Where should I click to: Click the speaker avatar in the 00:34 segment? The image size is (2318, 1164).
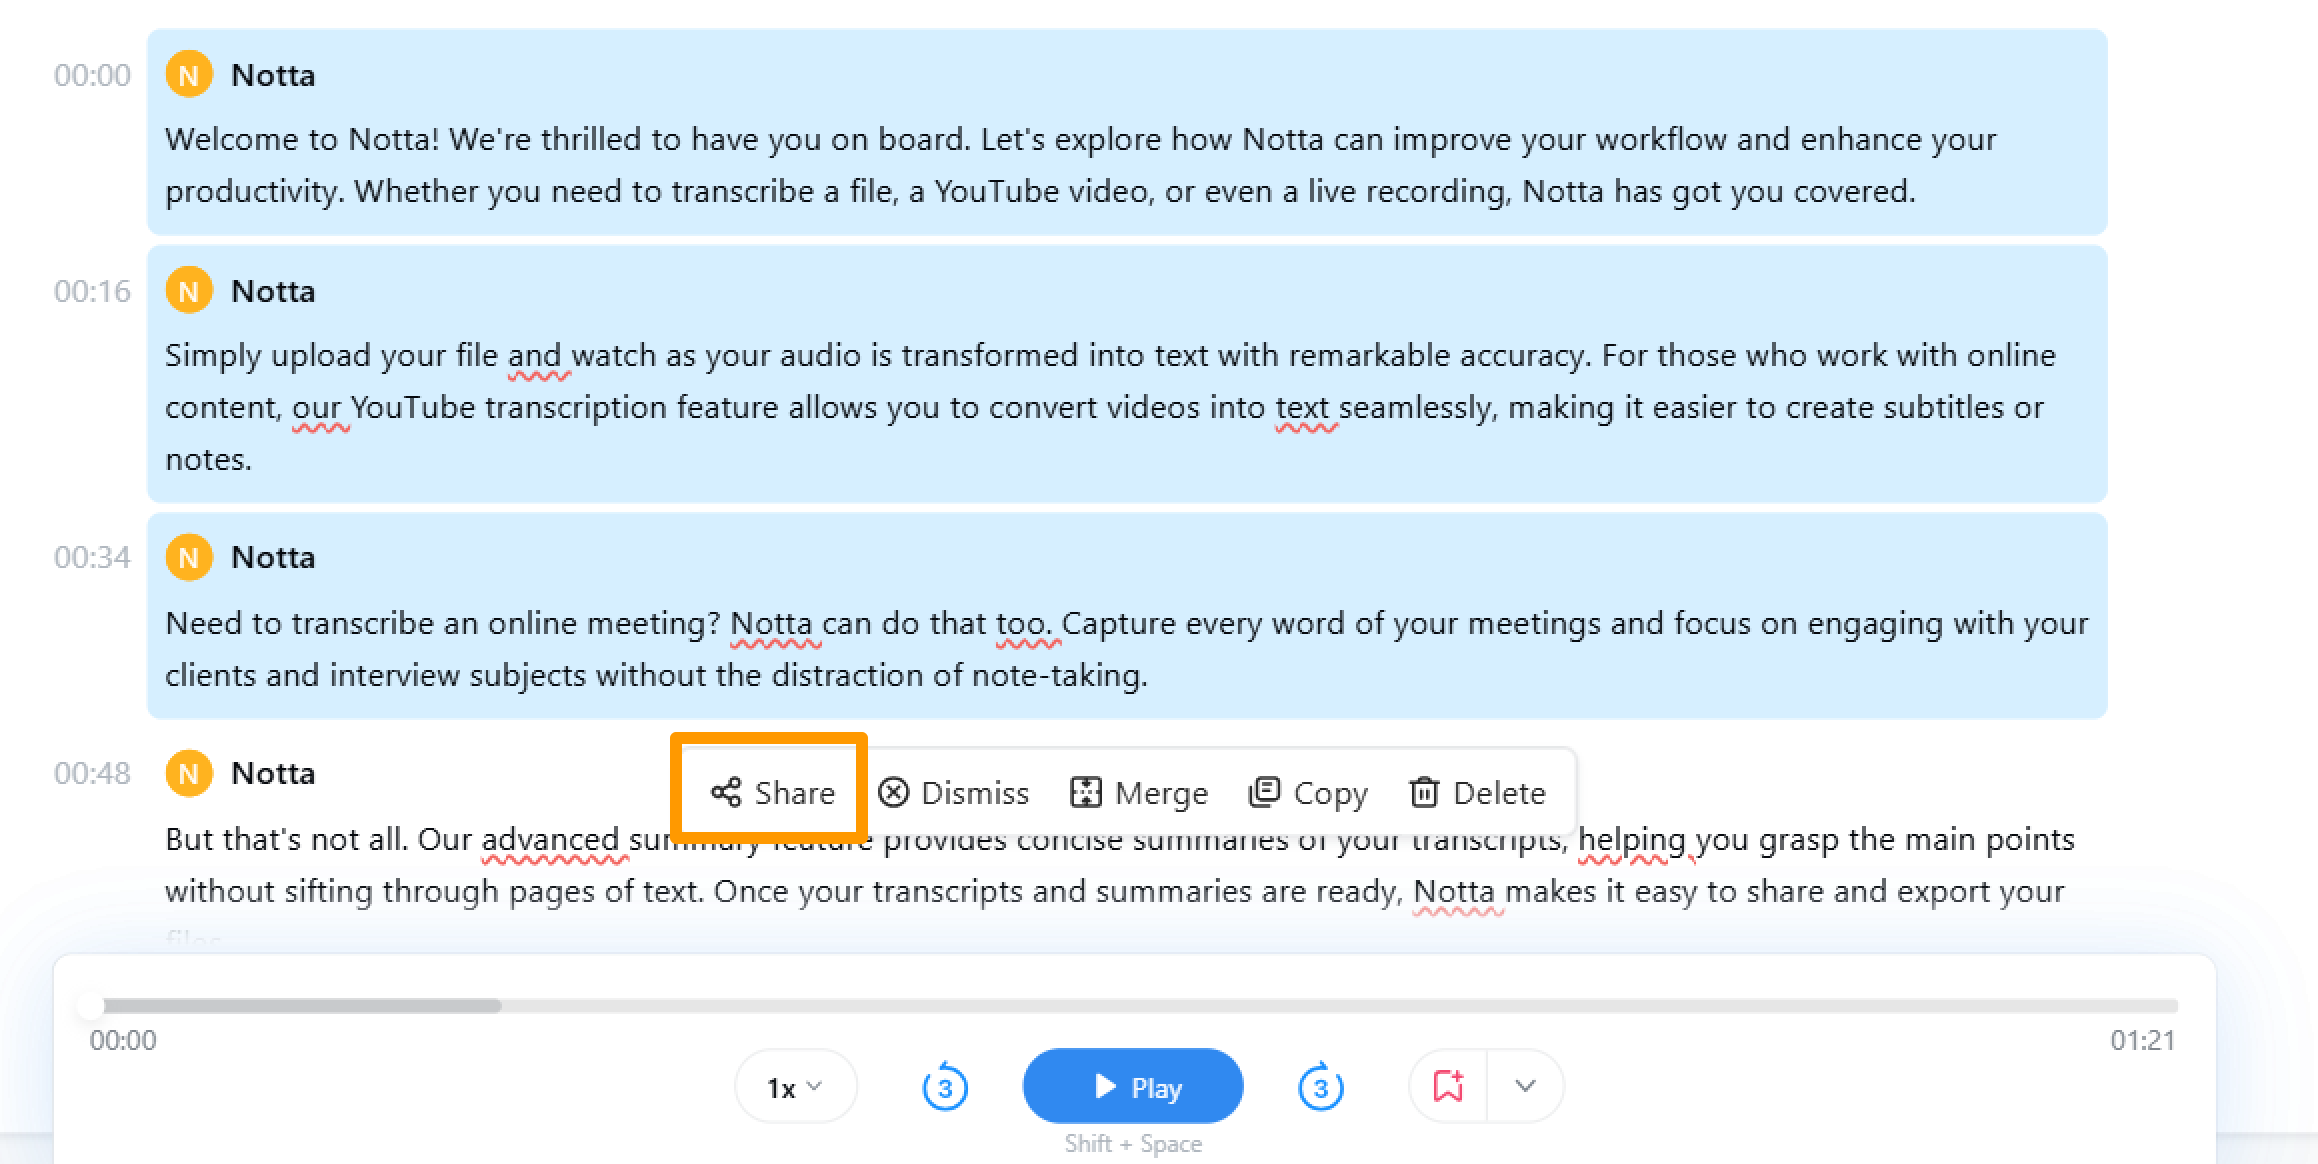[x=189, y=557]
